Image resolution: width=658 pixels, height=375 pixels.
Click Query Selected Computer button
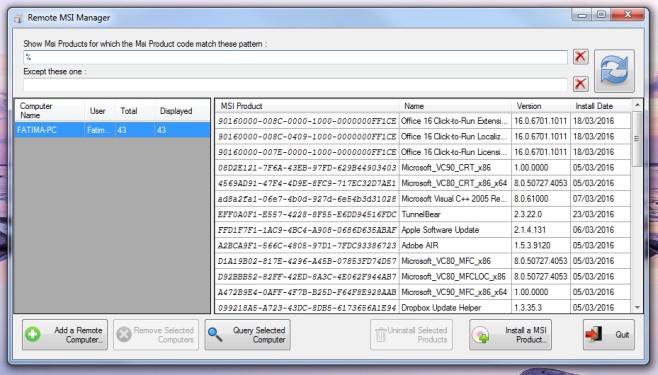click(x=248, y=335)
